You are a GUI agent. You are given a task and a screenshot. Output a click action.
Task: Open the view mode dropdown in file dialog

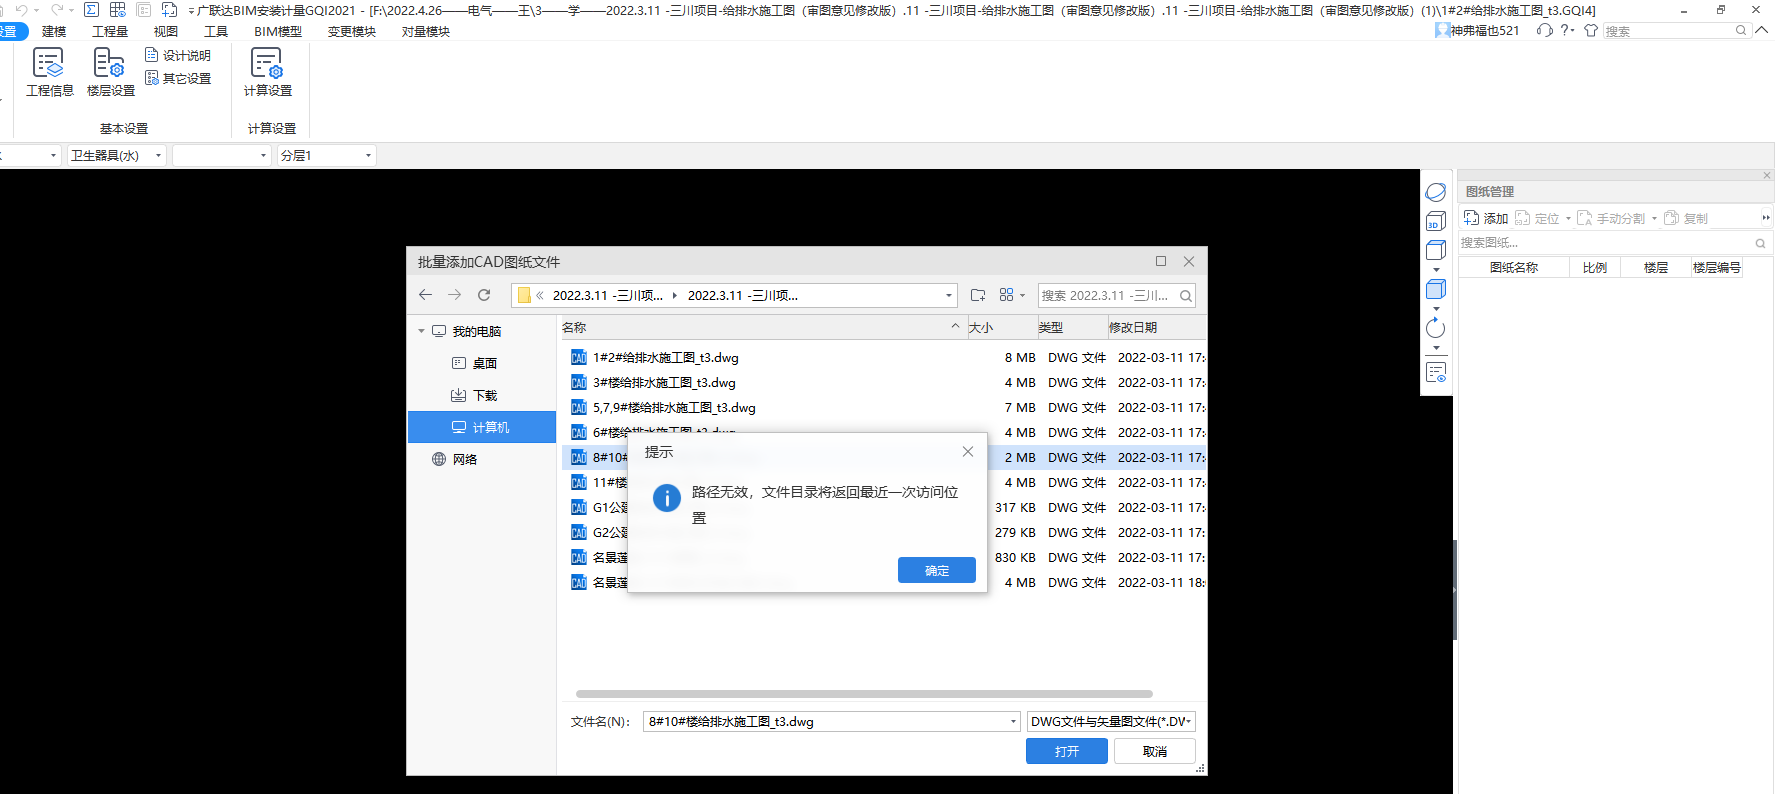point(1012,295)
